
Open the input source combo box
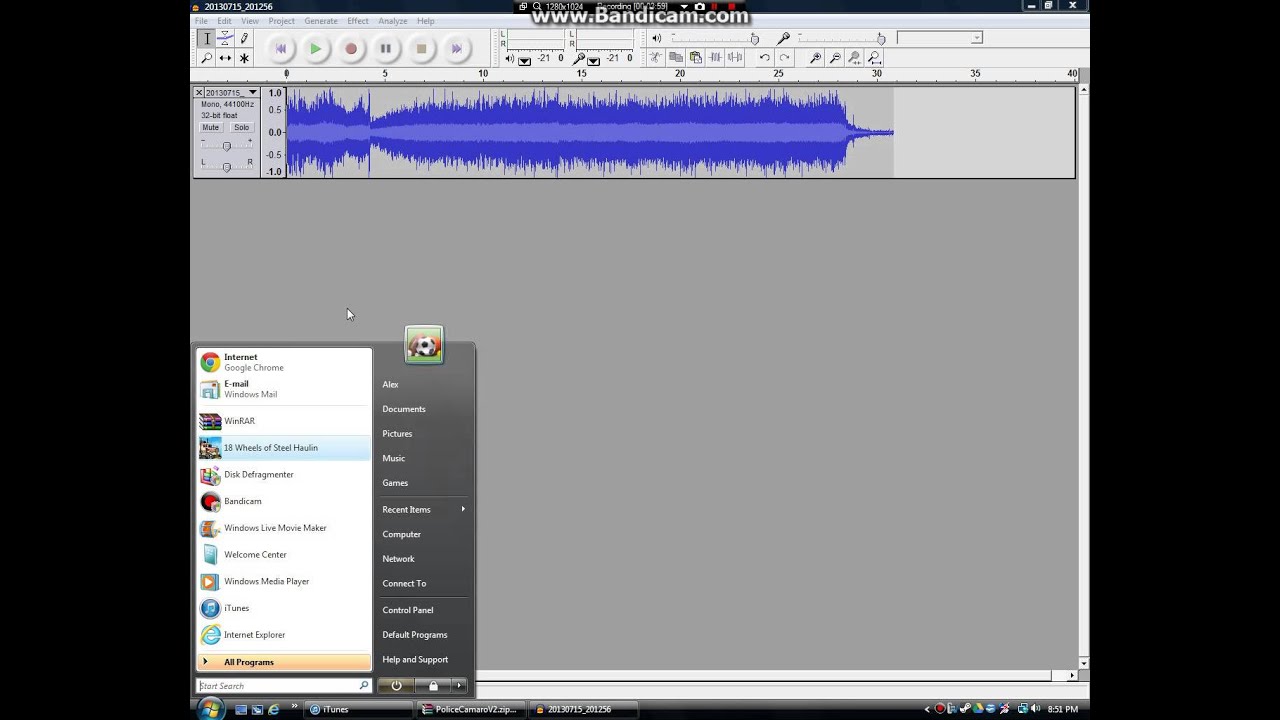940,38
